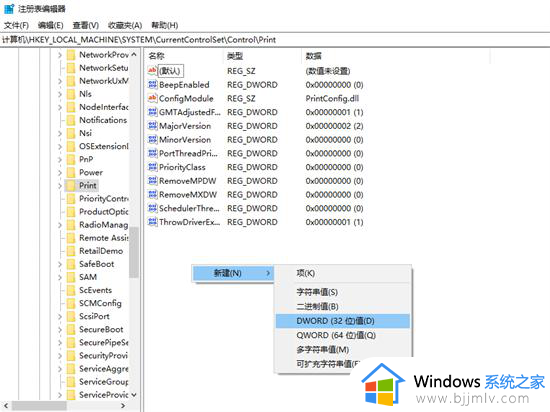
Task: Click the RetailDemo folder icon
Action: point(71,251)
